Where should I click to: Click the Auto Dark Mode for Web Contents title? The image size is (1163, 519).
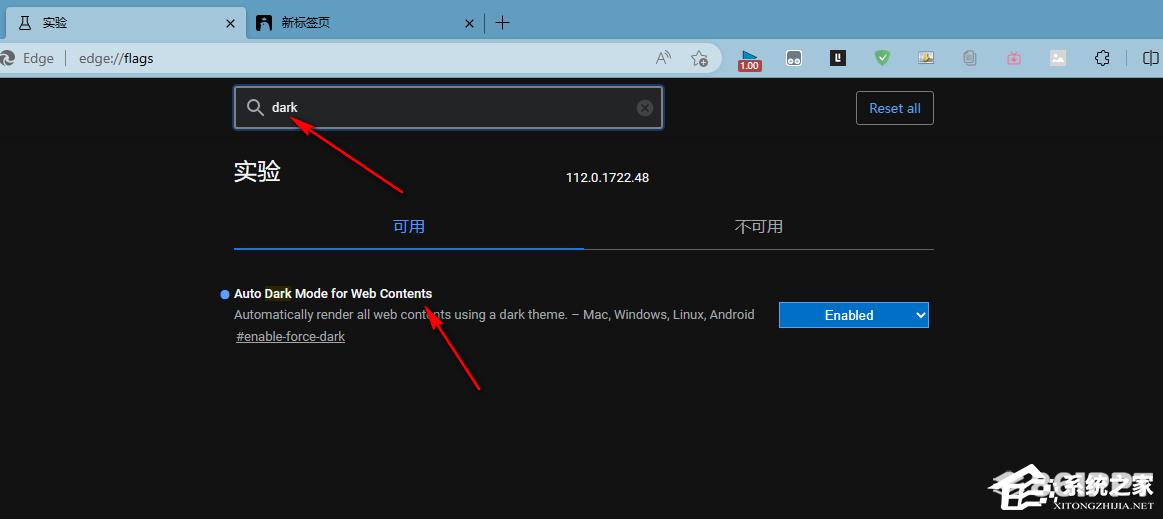point(333,294)
